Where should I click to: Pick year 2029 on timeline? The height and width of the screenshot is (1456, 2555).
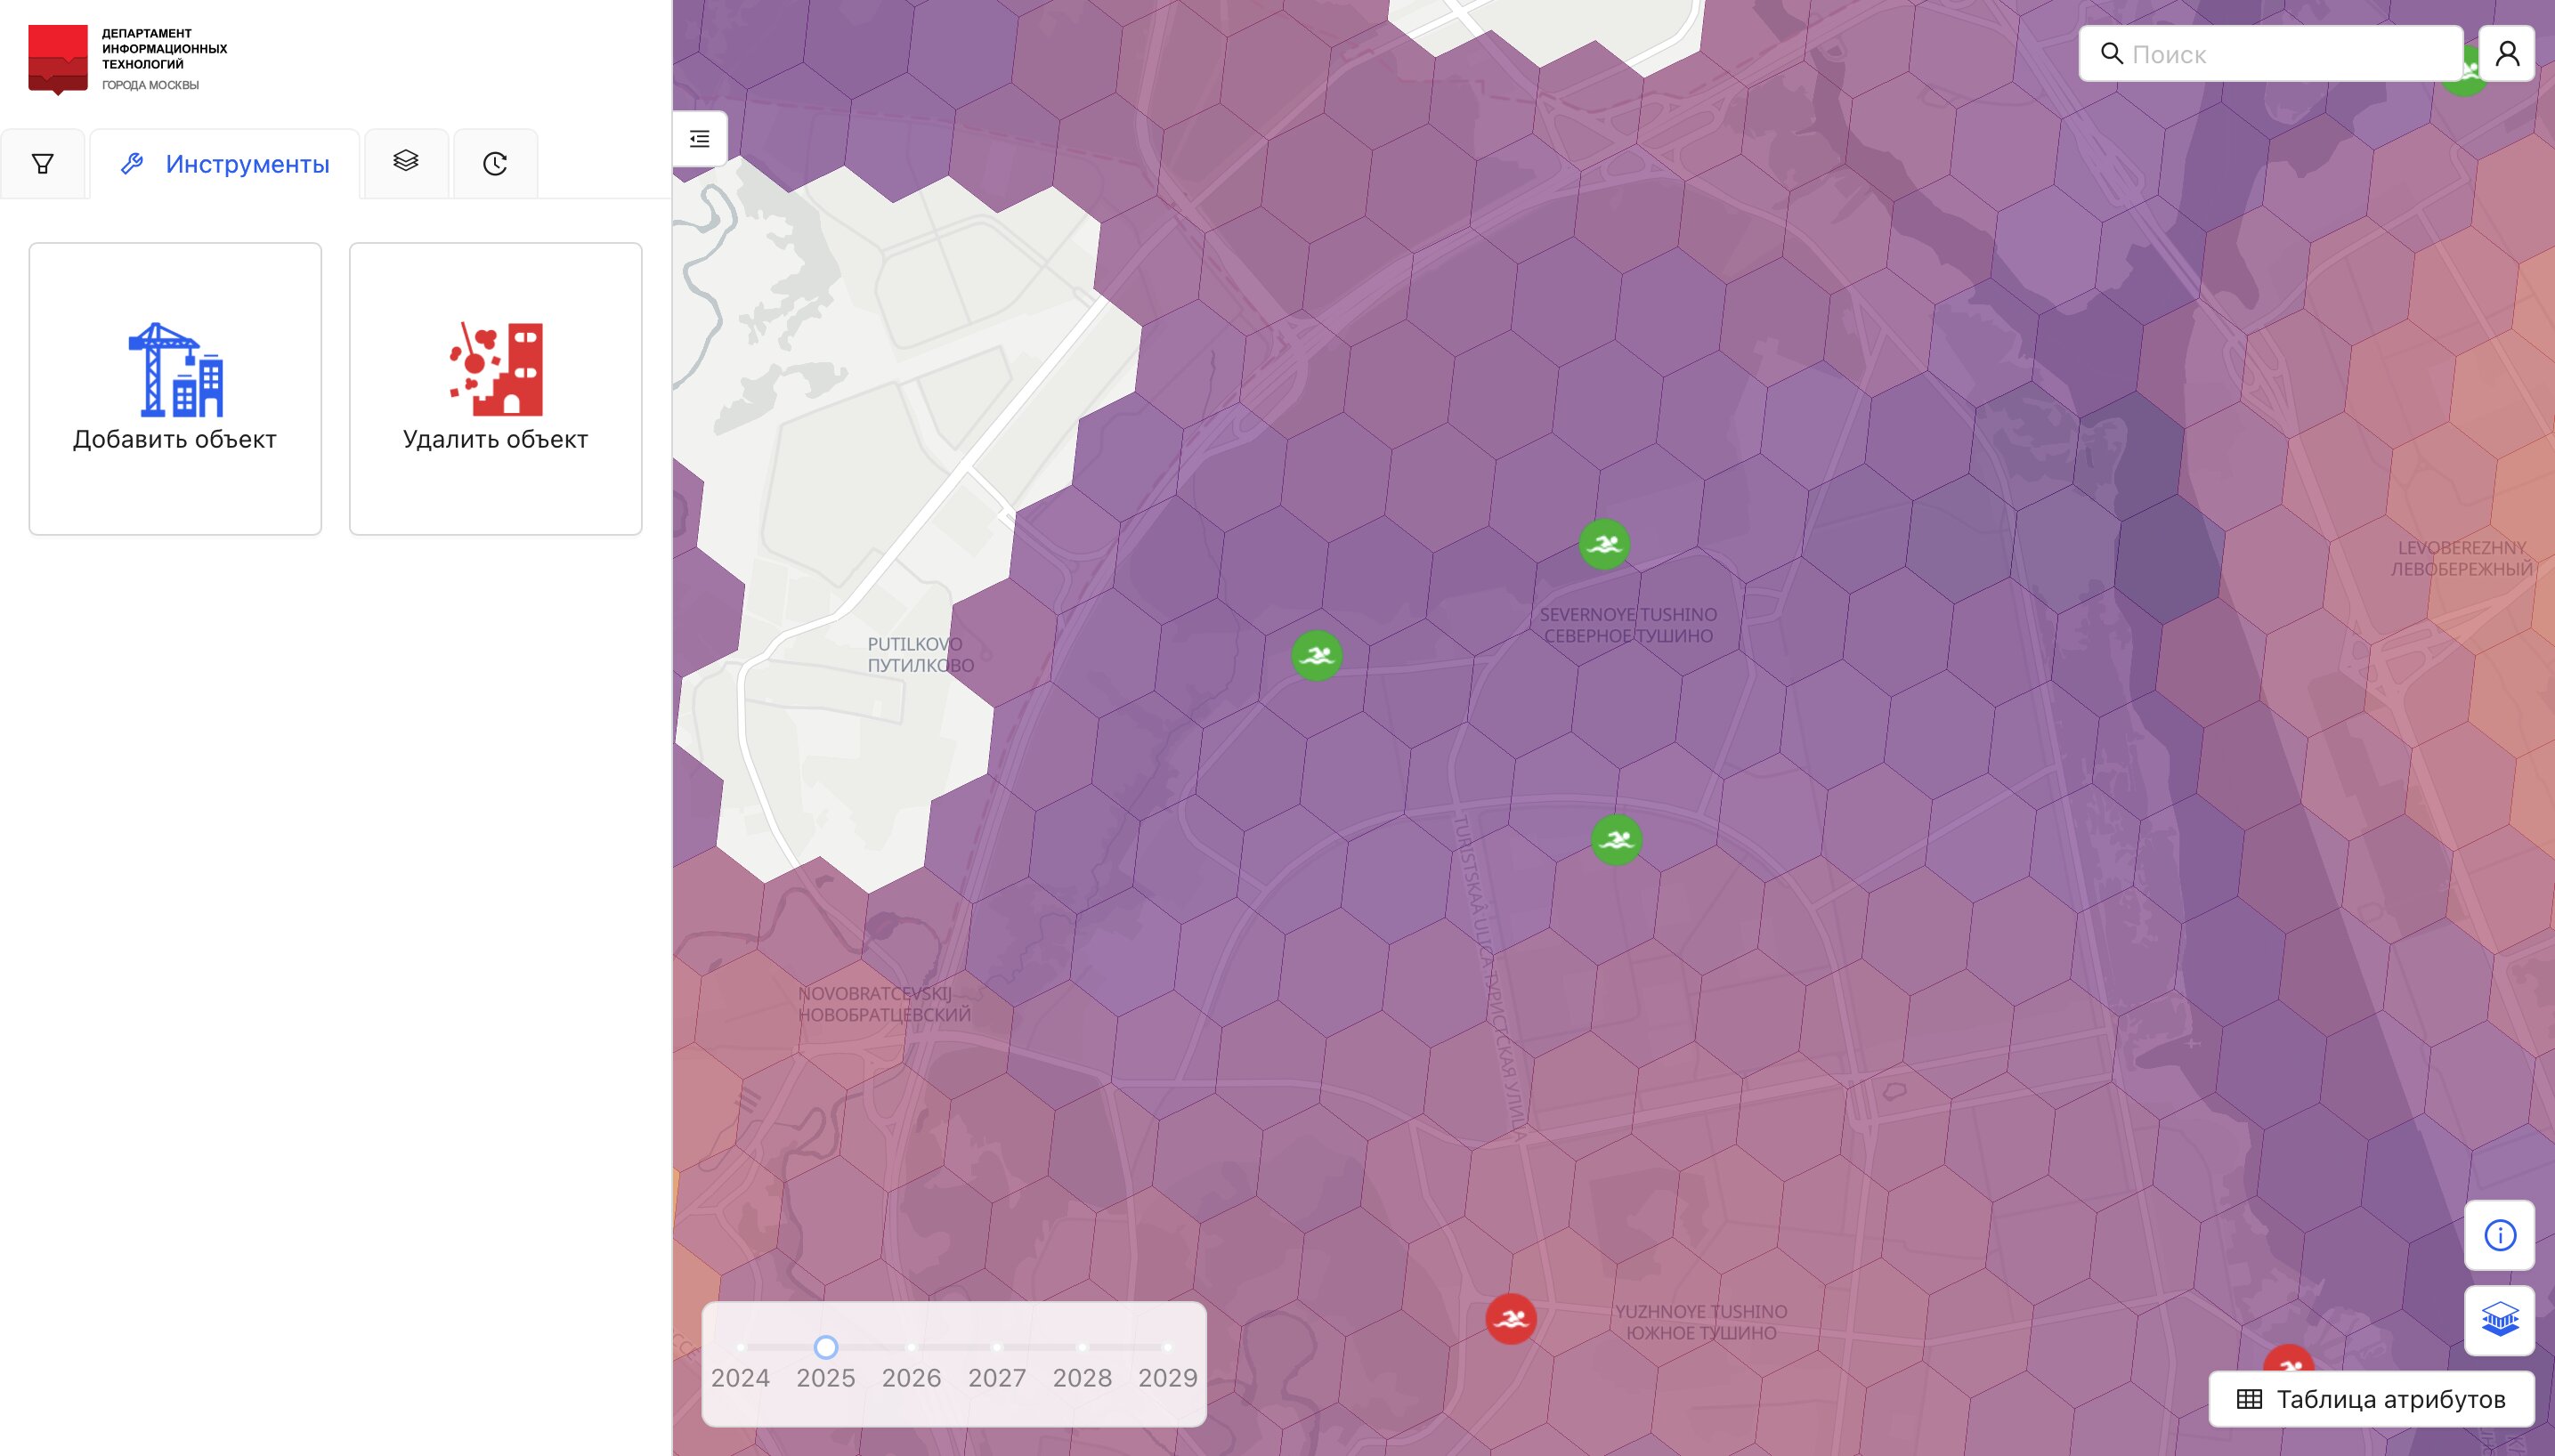pyautogui.click(x=1167, y=1348)
